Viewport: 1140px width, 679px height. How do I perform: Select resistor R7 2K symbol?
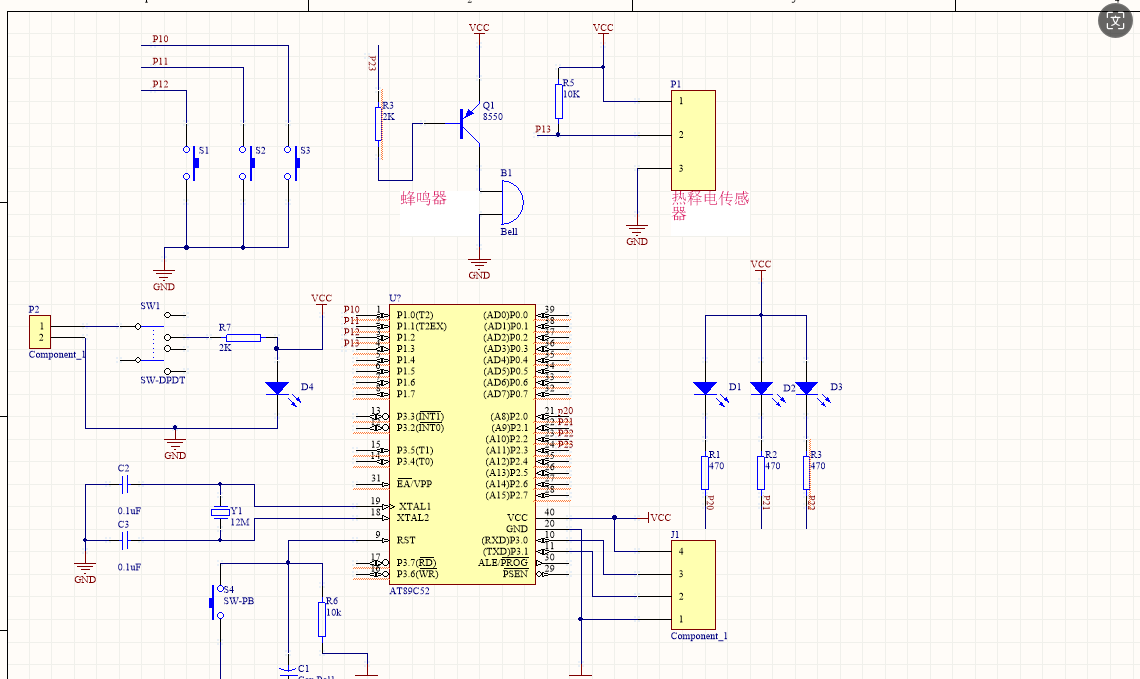point(243,338)
